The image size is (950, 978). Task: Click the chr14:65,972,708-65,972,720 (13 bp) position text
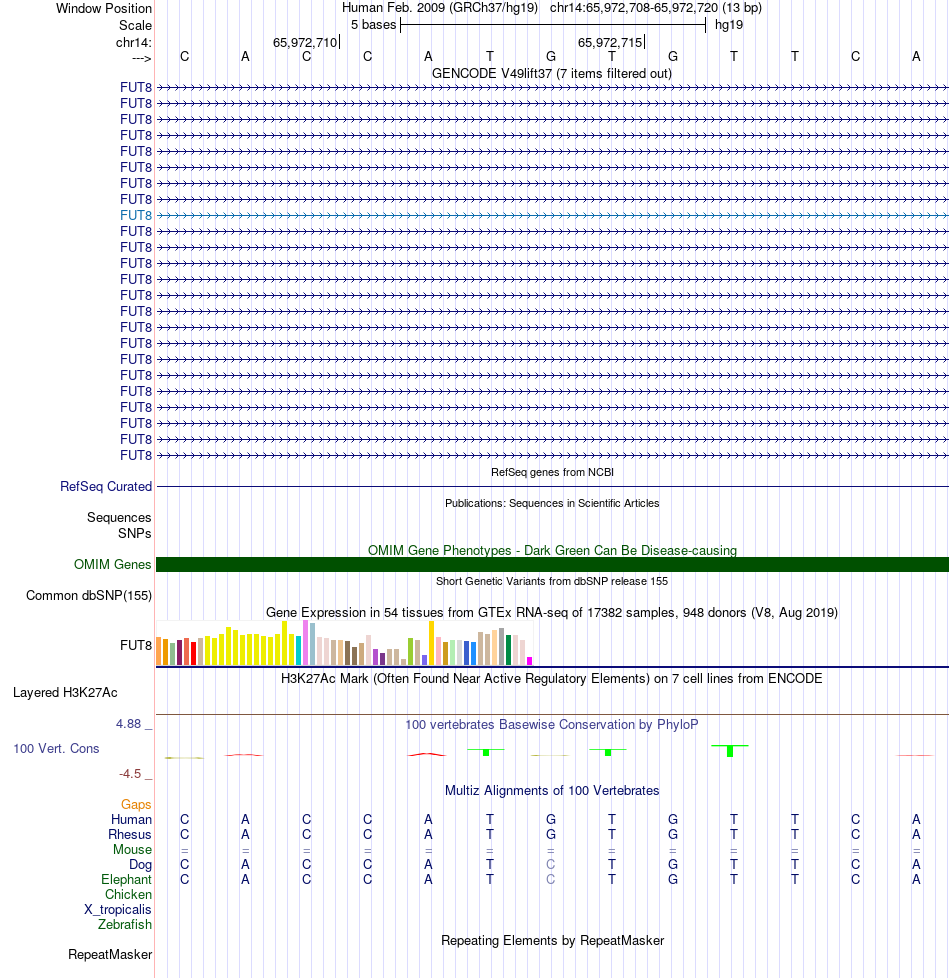coord(656,8)
